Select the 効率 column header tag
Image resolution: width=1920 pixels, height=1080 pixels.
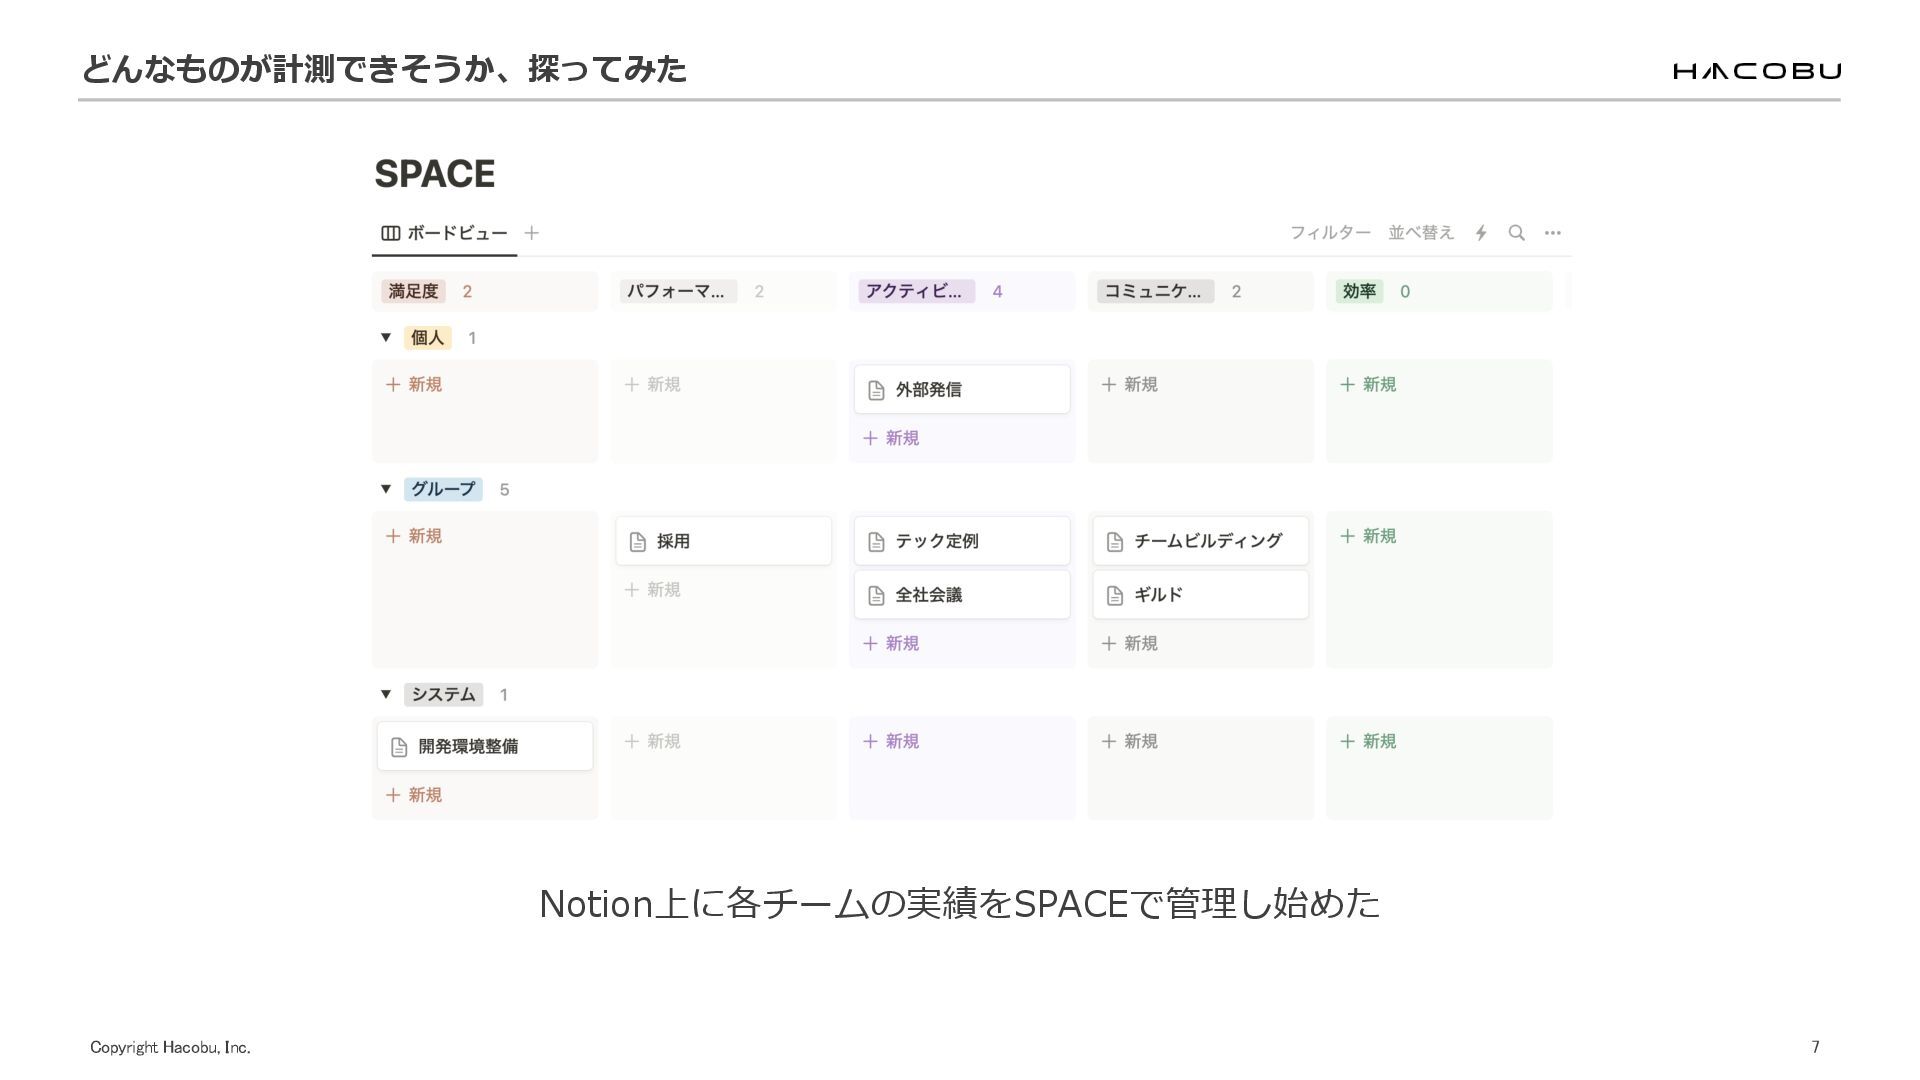(1359, 291)
